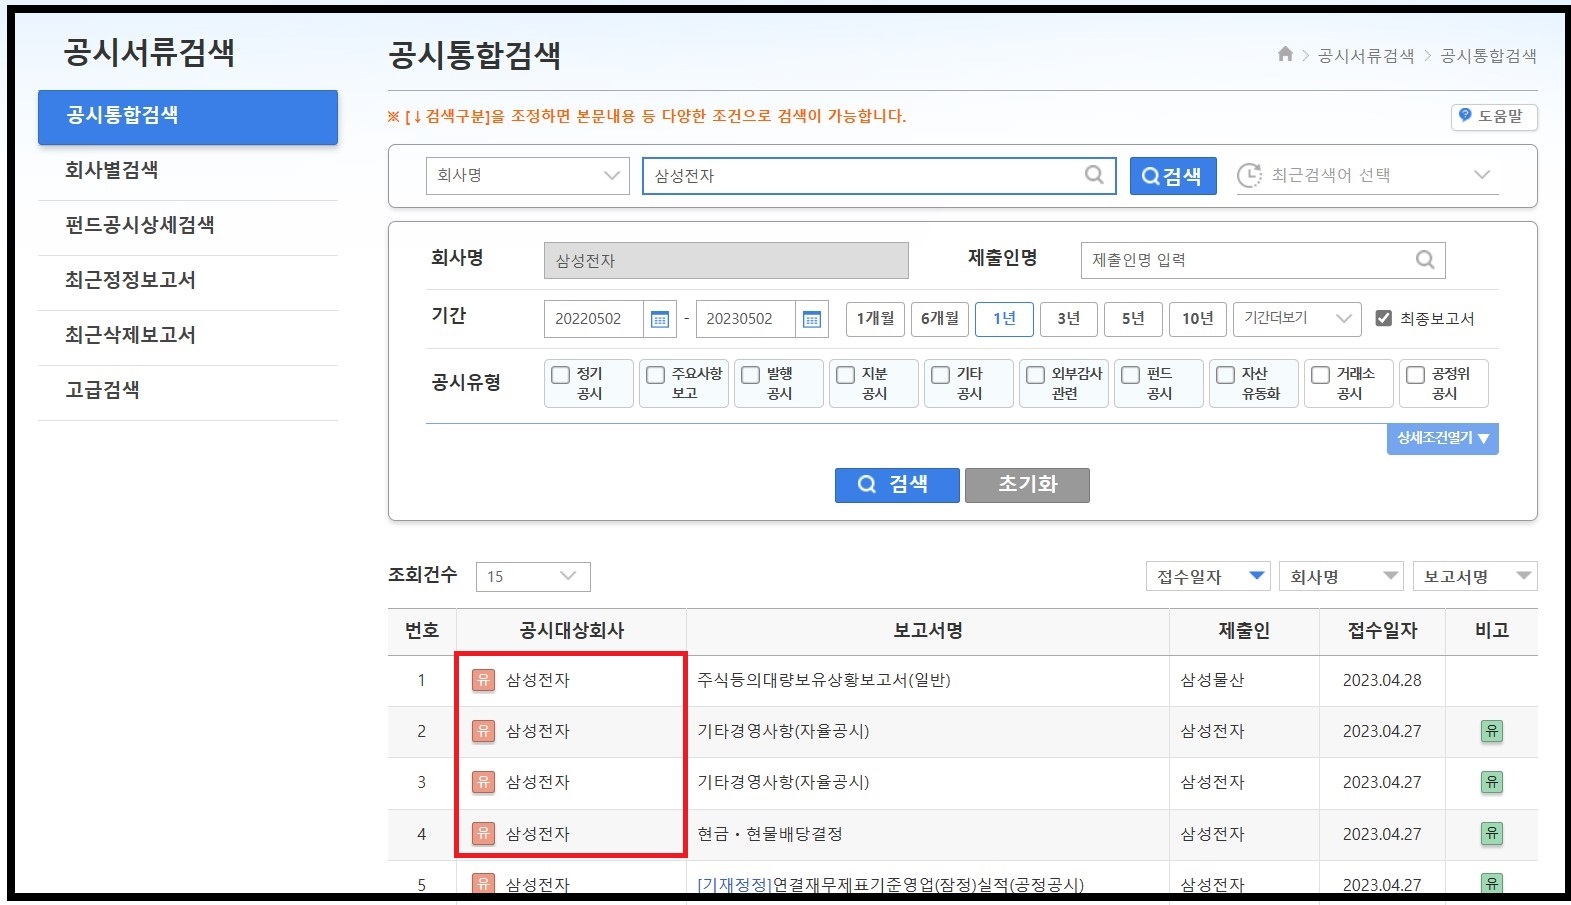This screenshot has width=1571, height=905.
Task: Click the blue 검색 button beside the search box
Action: pos(1173,176)
